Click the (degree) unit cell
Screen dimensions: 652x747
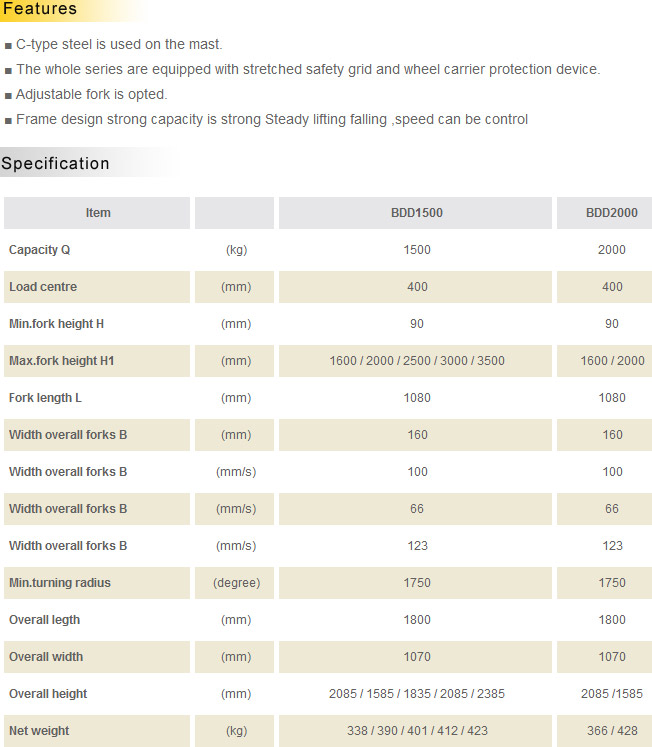236,583
